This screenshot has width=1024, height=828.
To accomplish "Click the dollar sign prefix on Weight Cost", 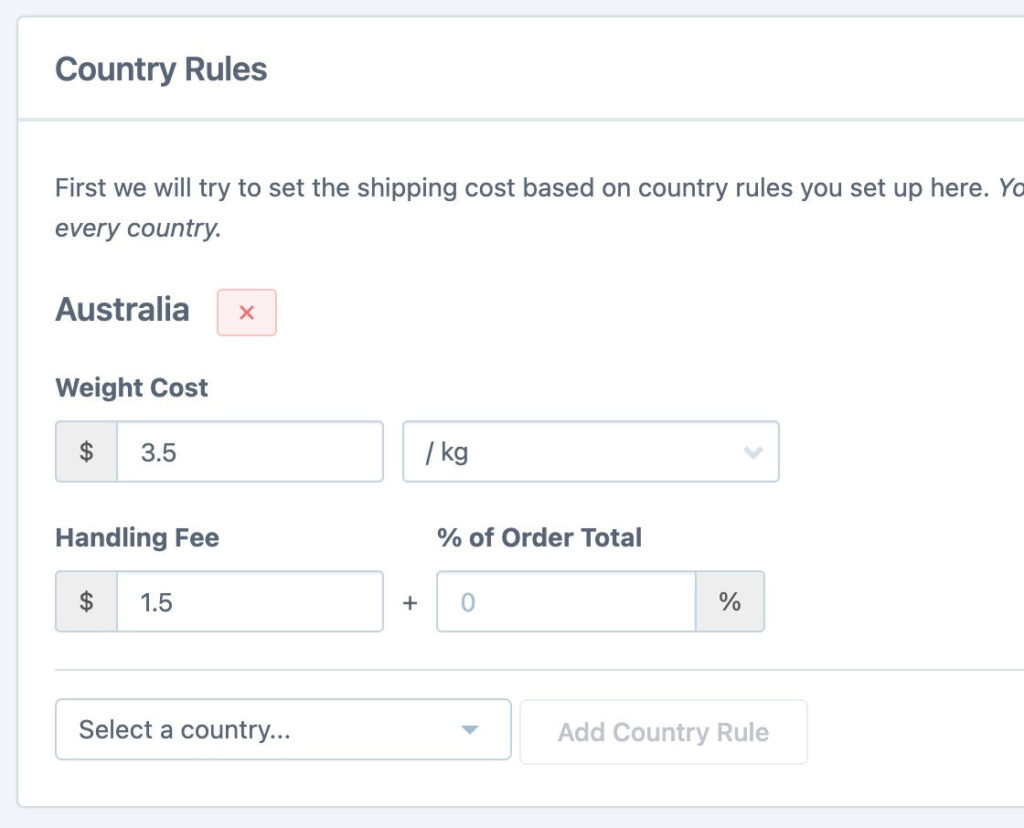I will (x=86, y=451).
